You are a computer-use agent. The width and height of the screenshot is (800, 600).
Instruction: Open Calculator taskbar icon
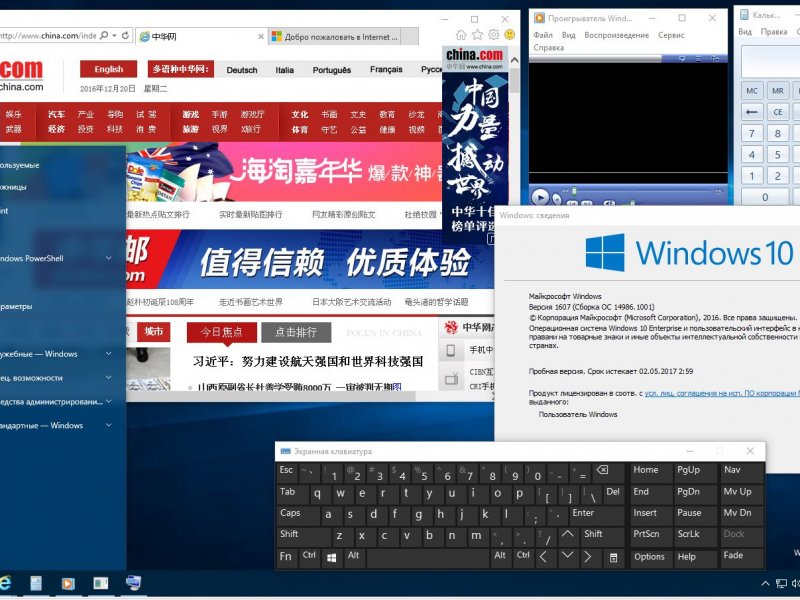(x=36, y=583)
